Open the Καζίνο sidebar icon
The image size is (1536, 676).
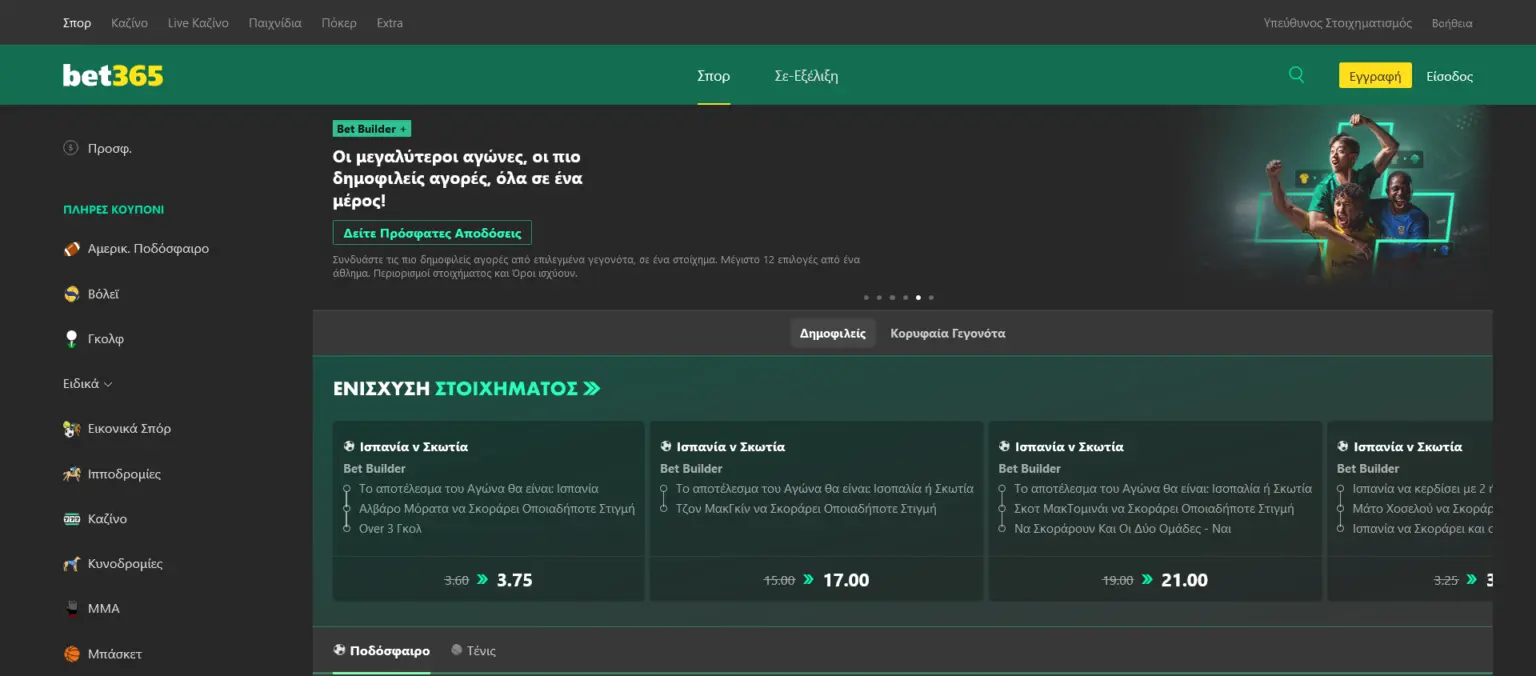[x=71, y=519]
